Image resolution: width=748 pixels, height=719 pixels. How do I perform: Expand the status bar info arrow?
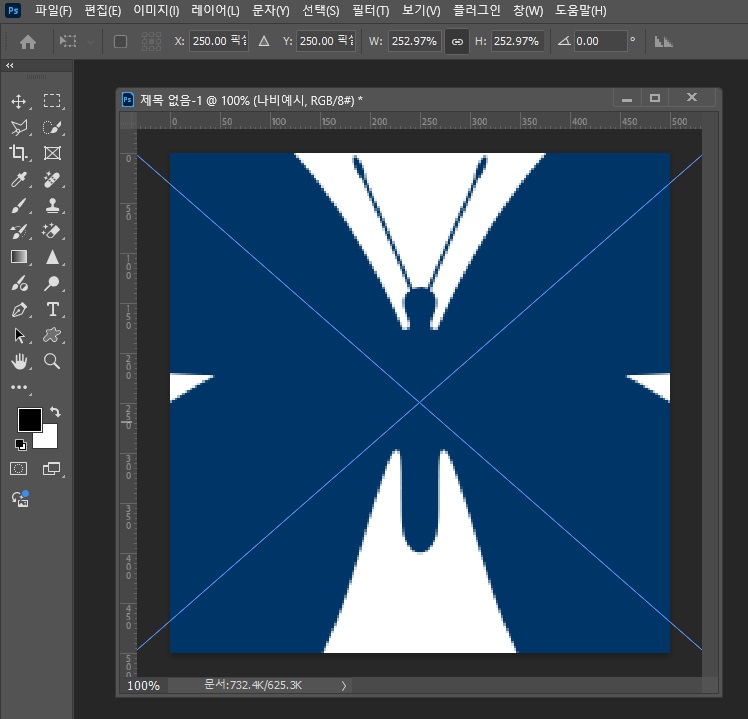coord(343,686)
